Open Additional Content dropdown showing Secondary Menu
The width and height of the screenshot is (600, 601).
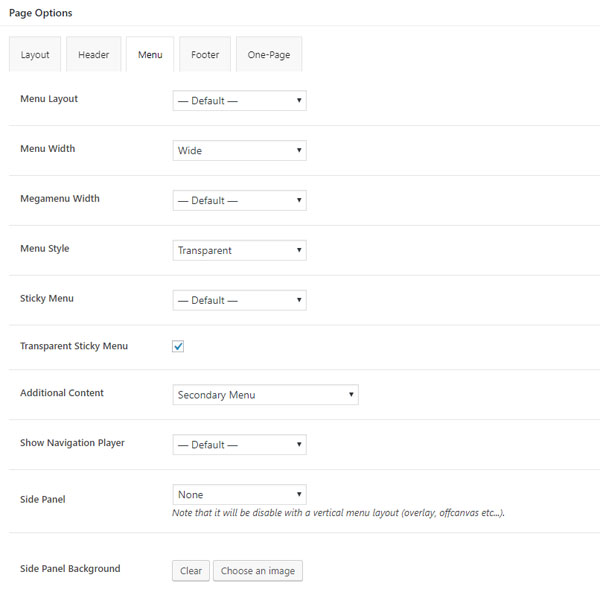pos(266,395)
